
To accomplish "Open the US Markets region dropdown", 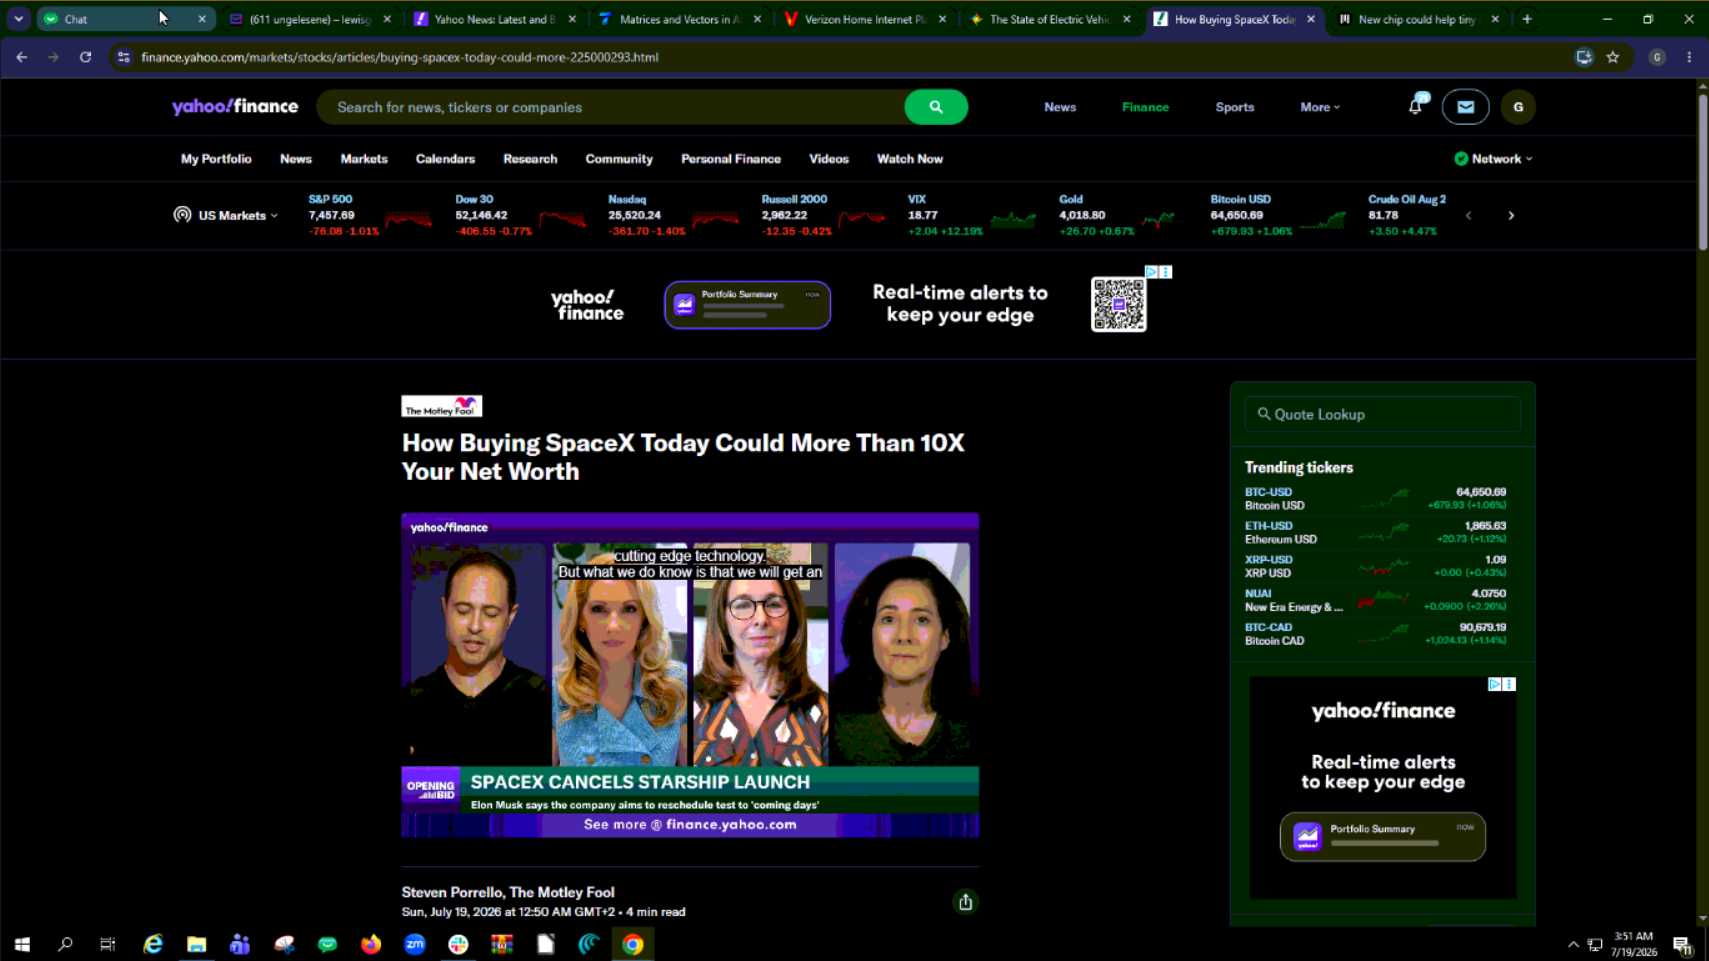I will point(226,215).
